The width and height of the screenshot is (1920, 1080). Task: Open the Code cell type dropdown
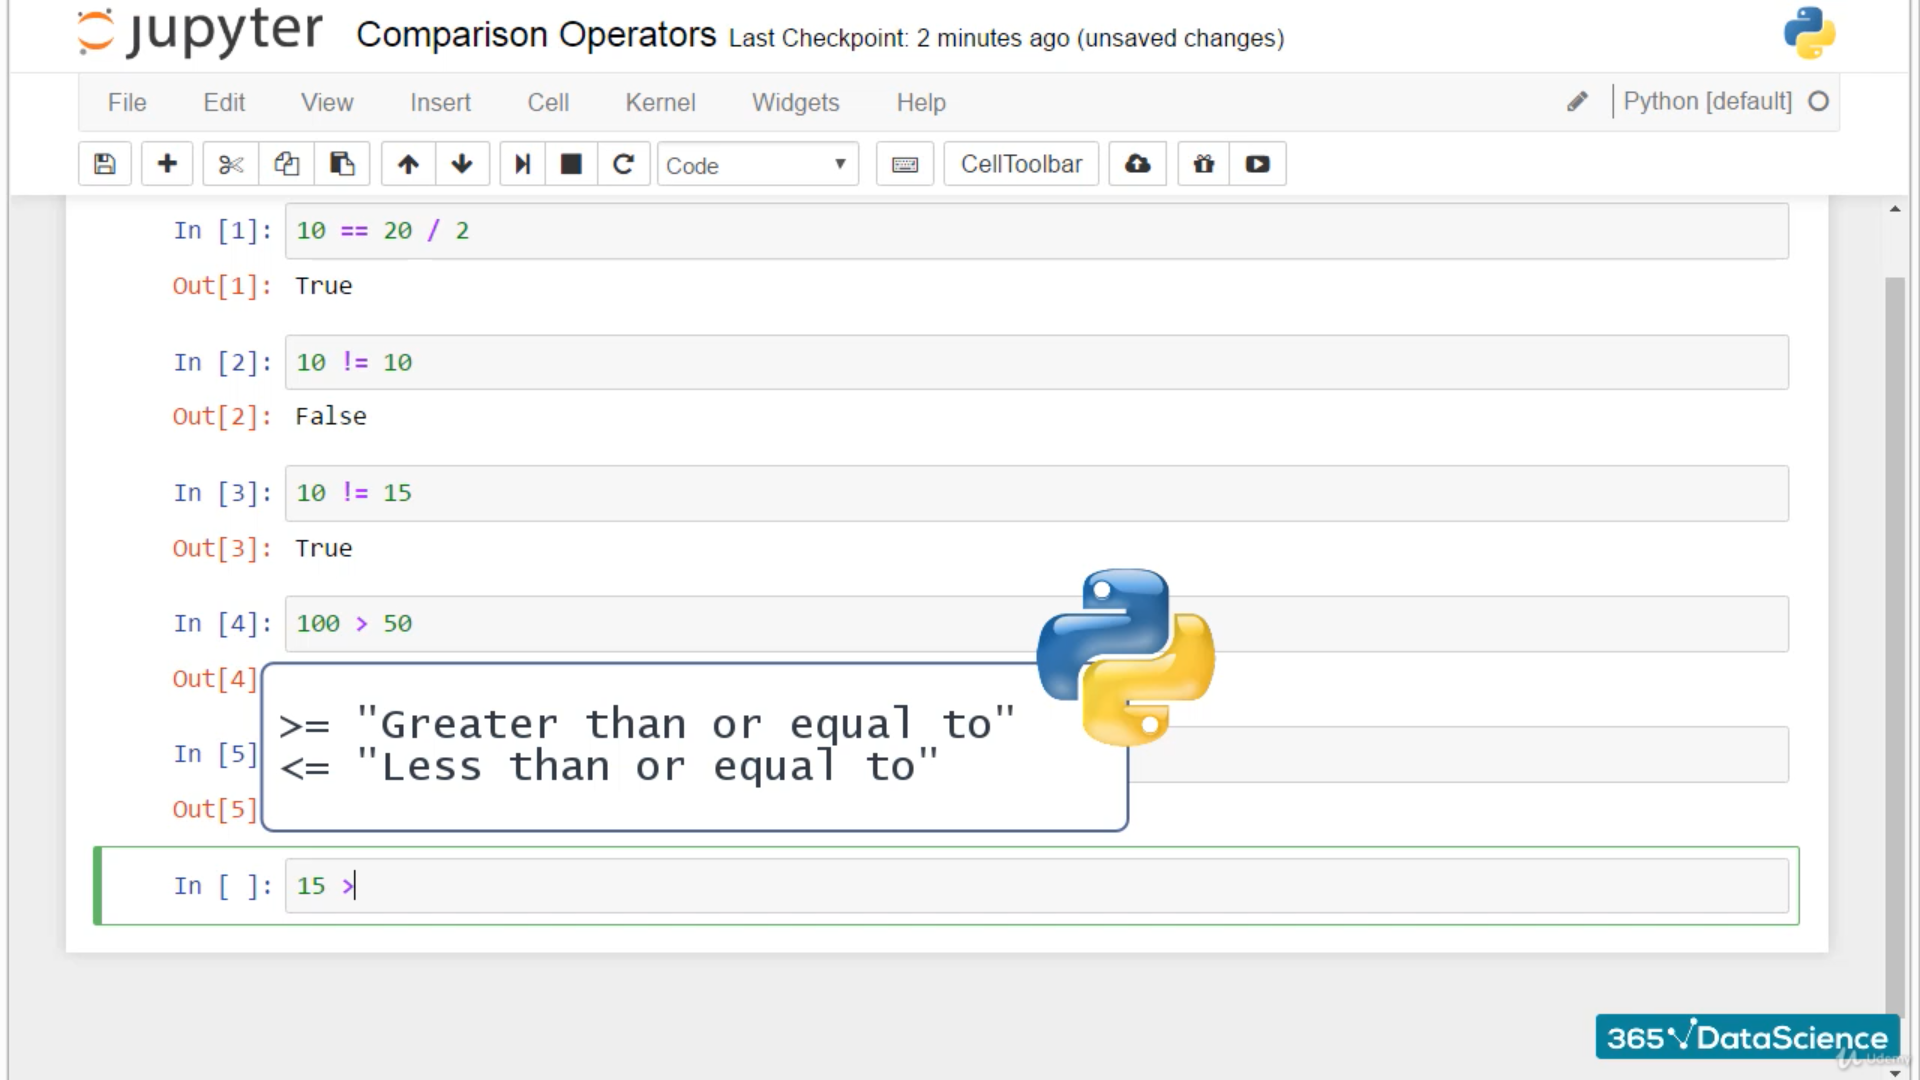[757, 165]
